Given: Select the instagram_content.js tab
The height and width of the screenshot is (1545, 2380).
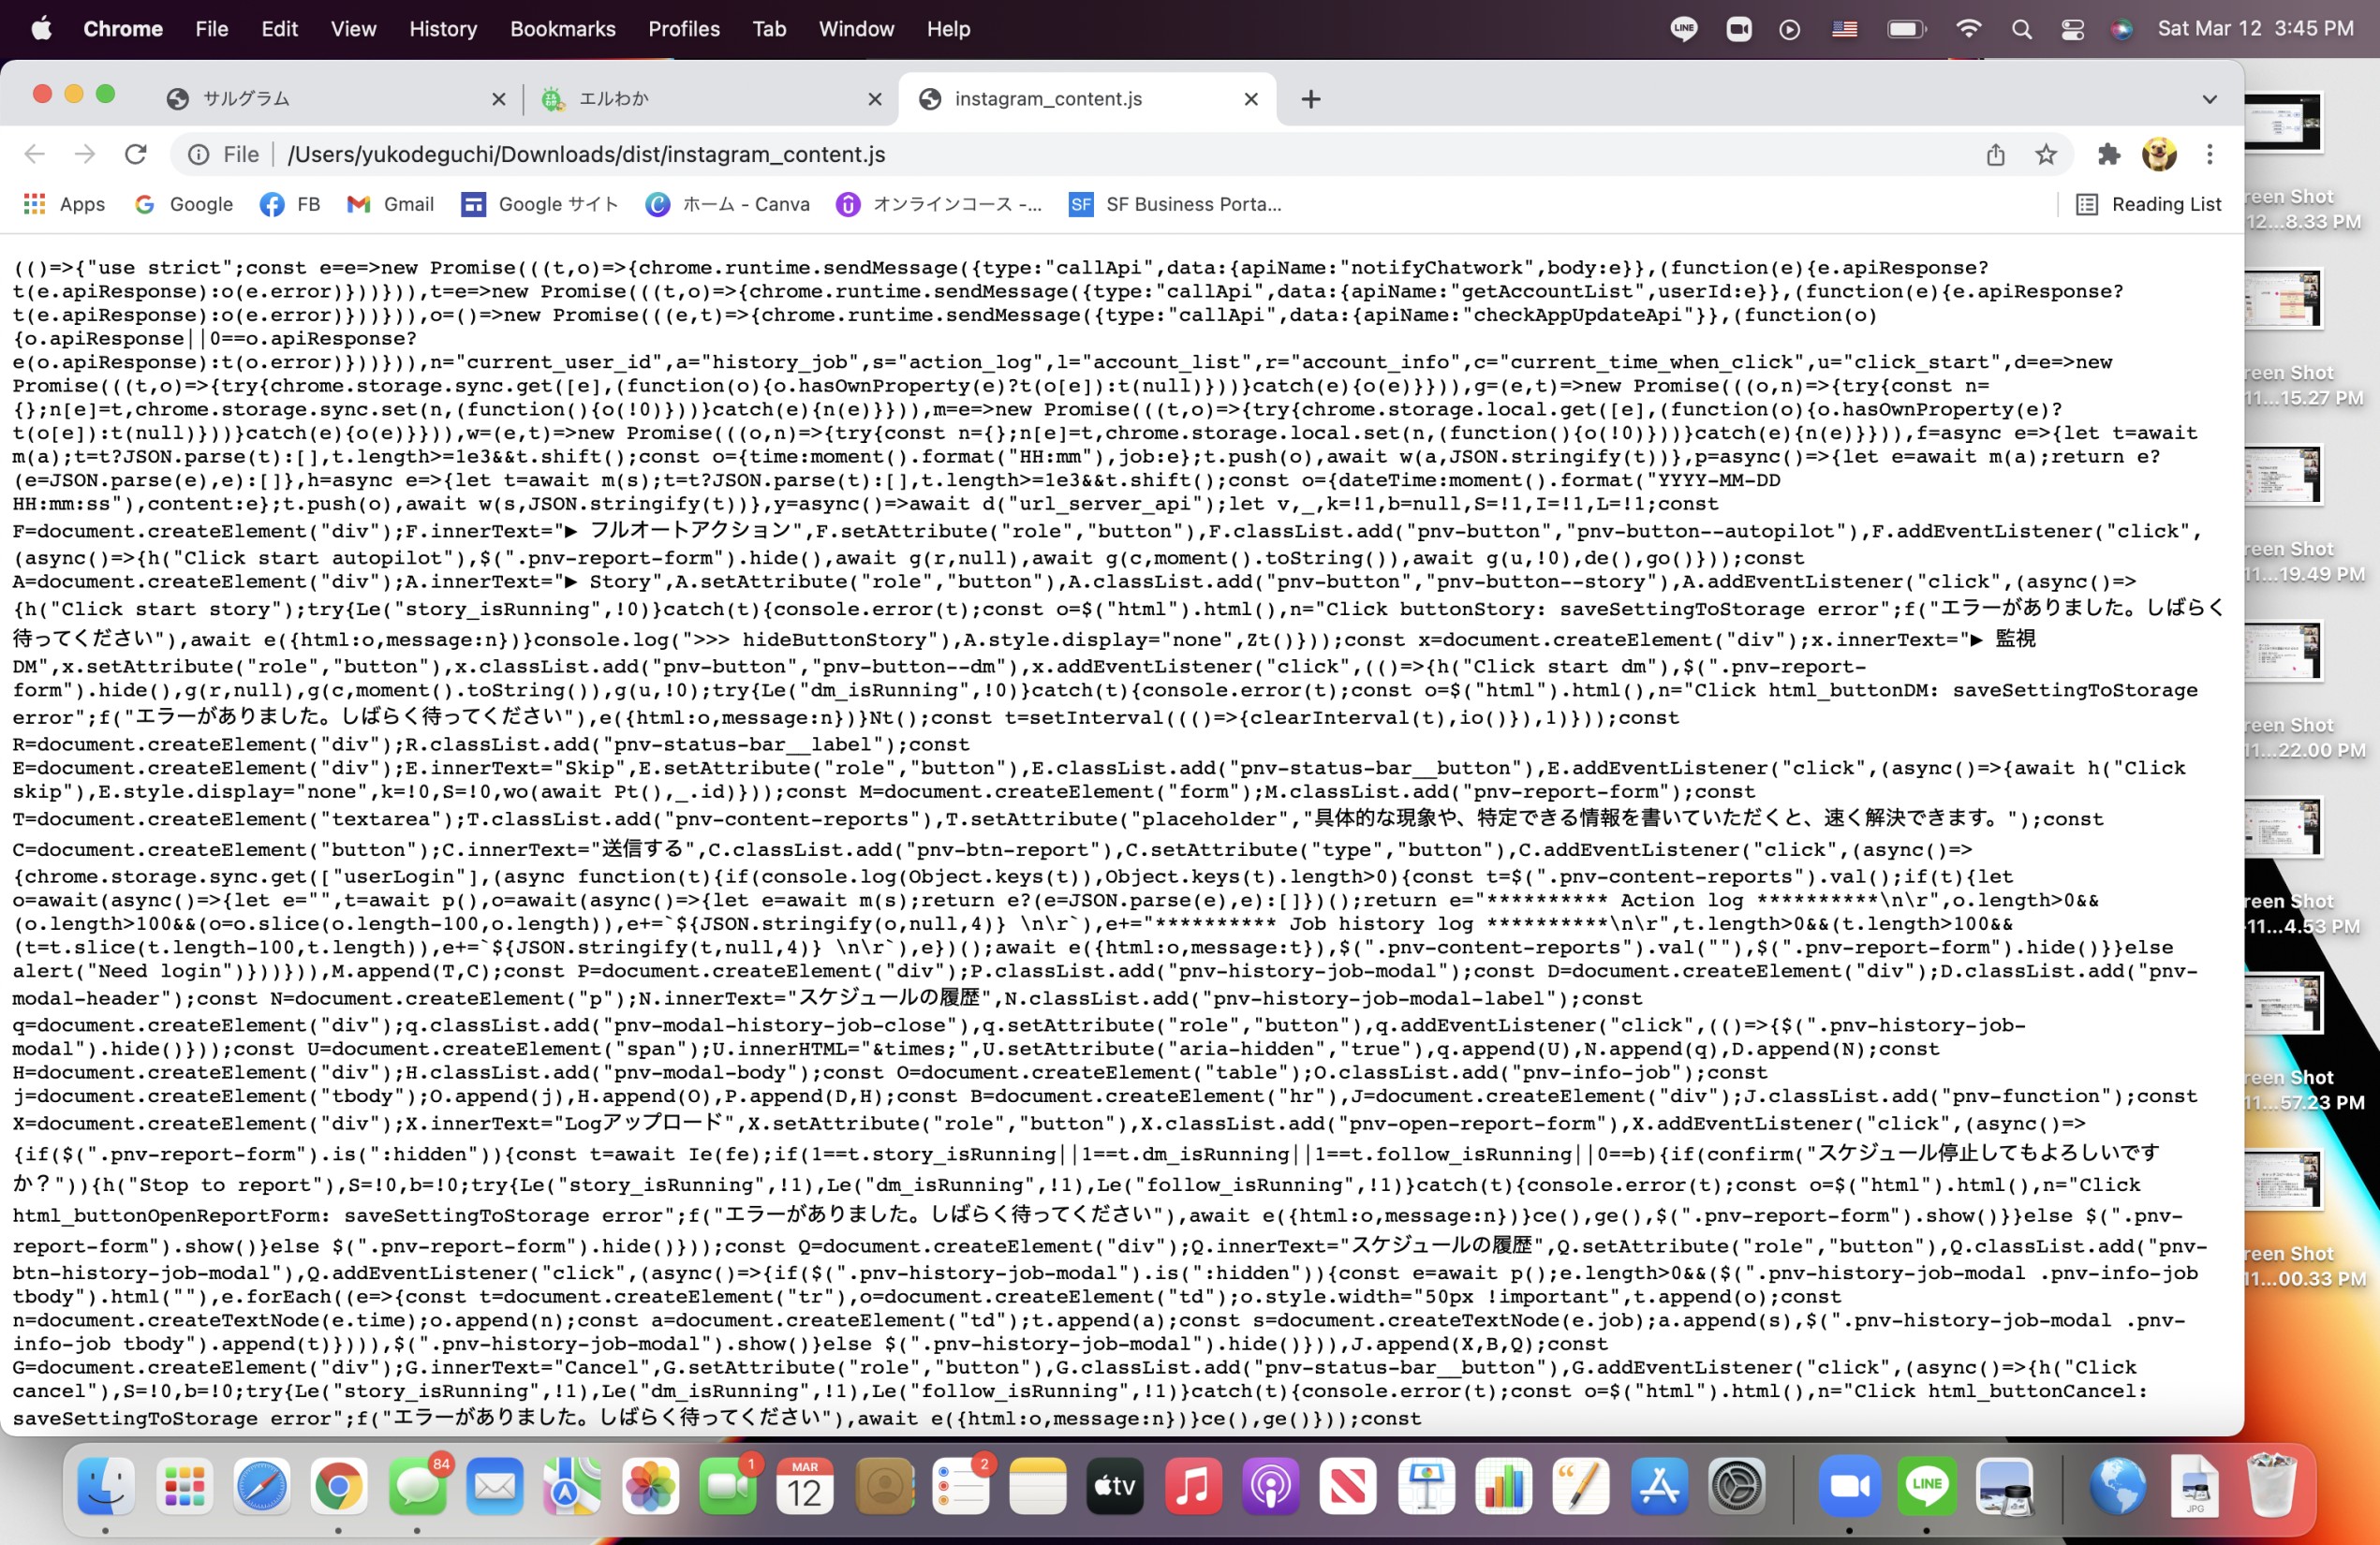Looking at the screenshot, I should 1087,99.
